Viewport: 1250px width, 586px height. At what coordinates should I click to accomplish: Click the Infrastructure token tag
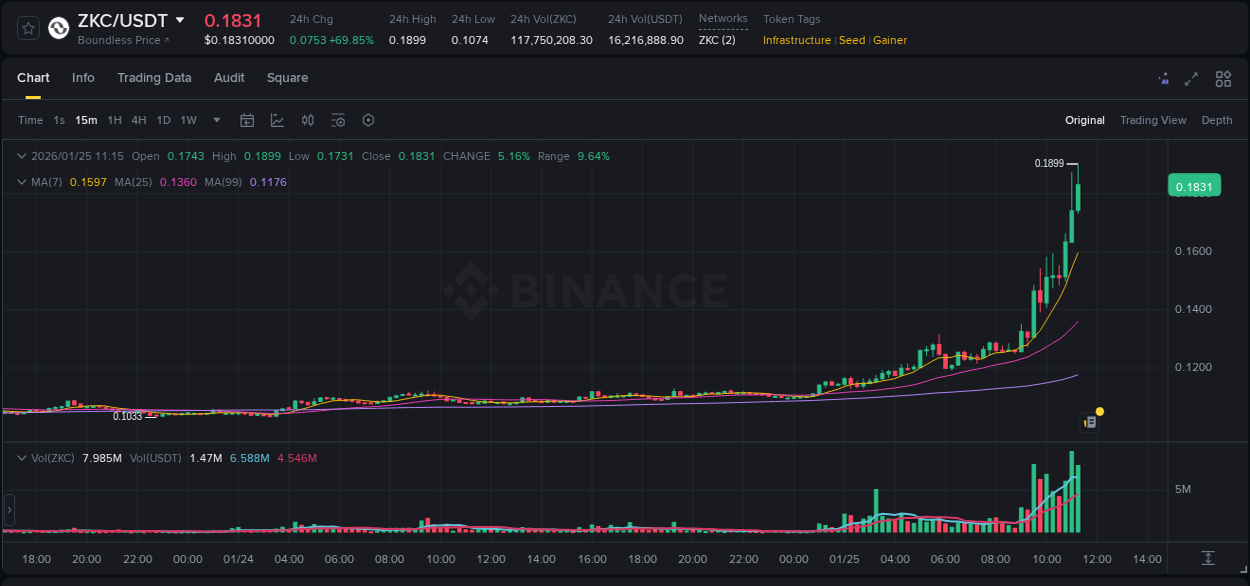pyautogui.click(x=796, y=40)
